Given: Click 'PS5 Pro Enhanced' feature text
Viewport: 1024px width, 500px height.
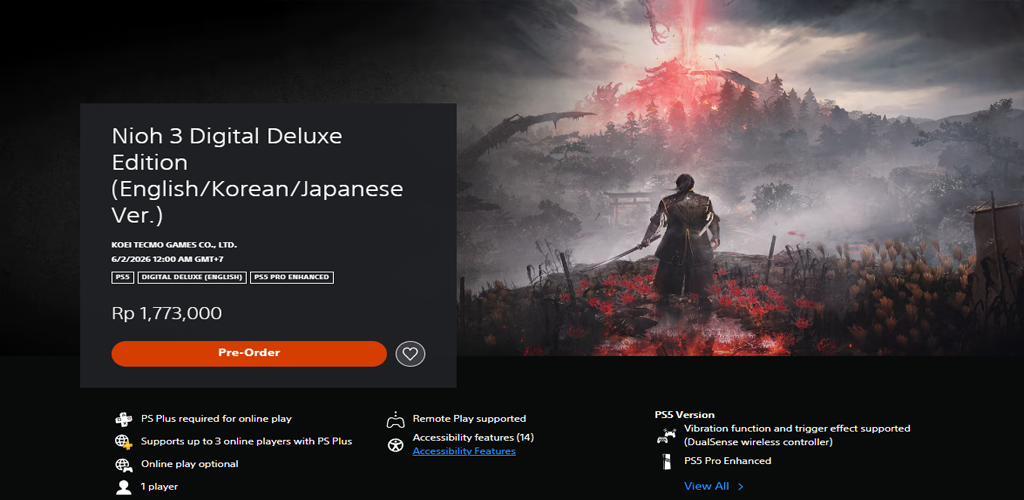Looking at the screenshot, I should coord(728,461).
